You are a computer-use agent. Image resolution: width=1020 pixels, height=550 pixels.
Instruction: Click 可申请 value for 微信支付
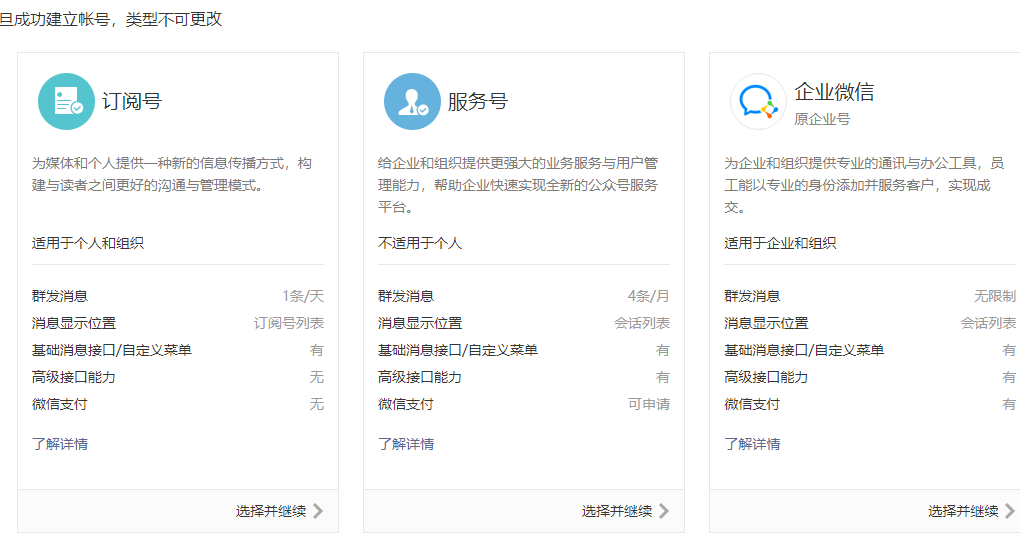(649, 404)
